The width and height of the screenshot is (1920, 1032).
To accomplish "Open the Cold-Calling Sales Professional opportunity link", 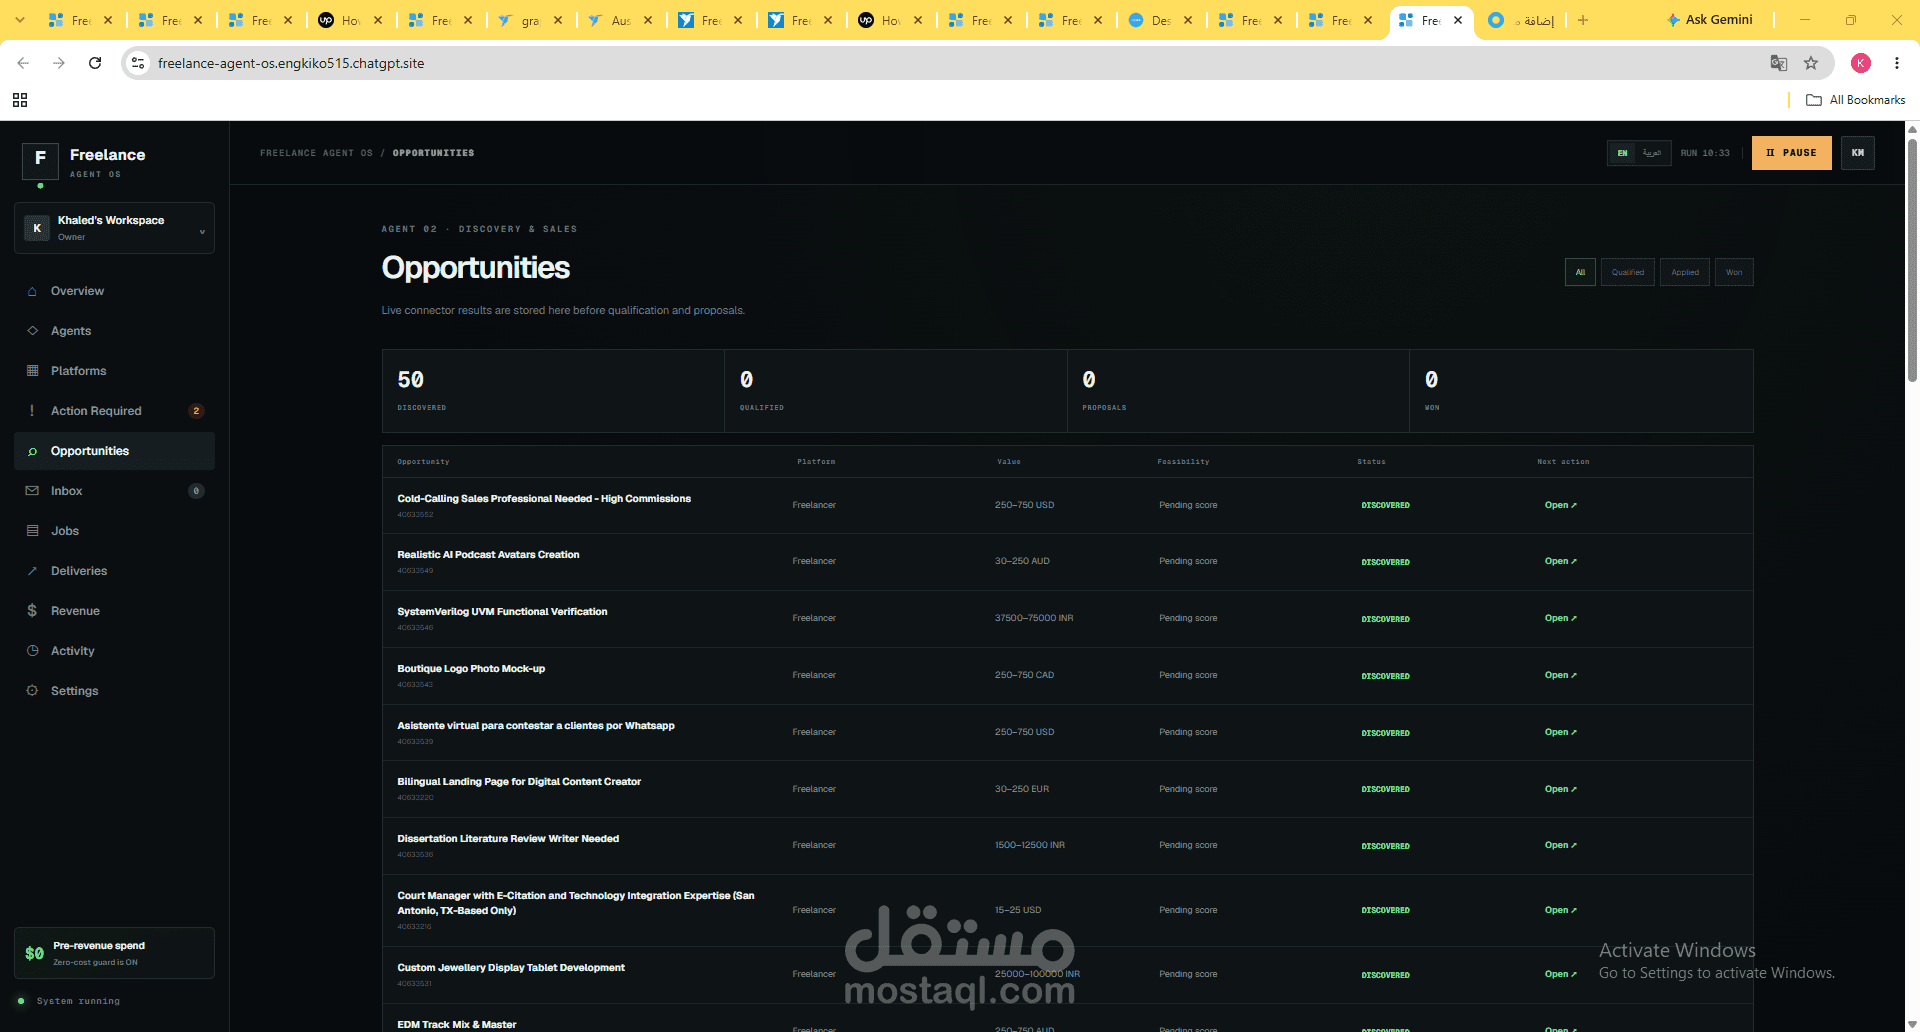I will 1560,505.
